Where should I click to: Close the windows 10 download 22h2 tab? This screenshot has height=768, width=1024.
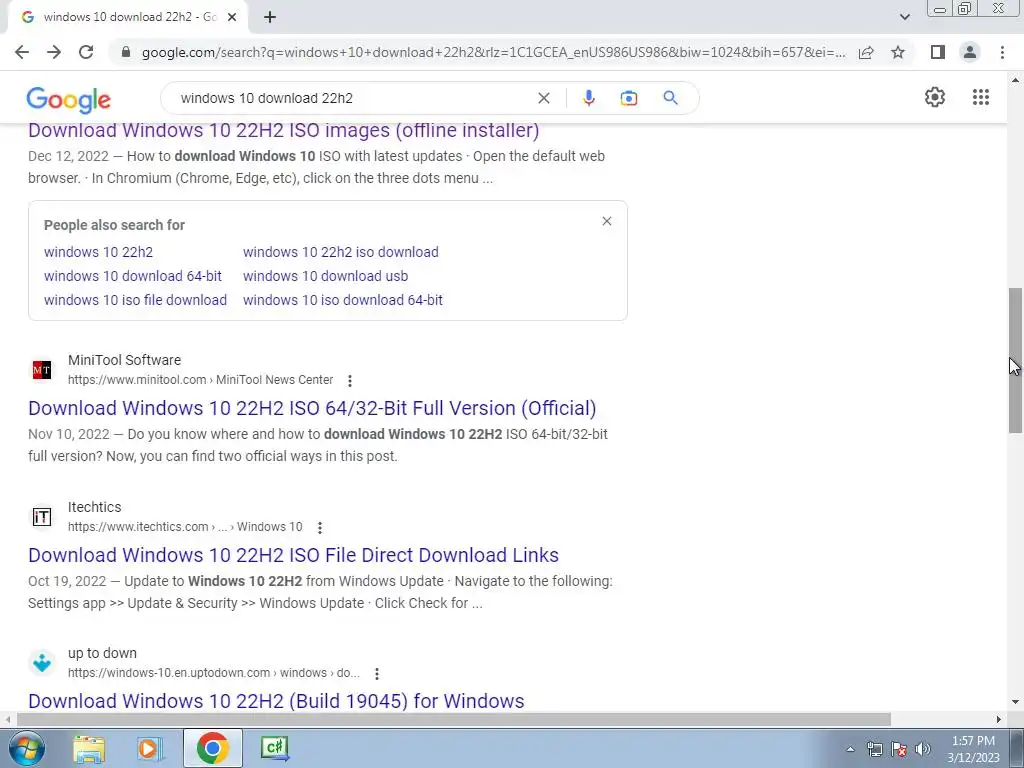(x=232, y=17)
